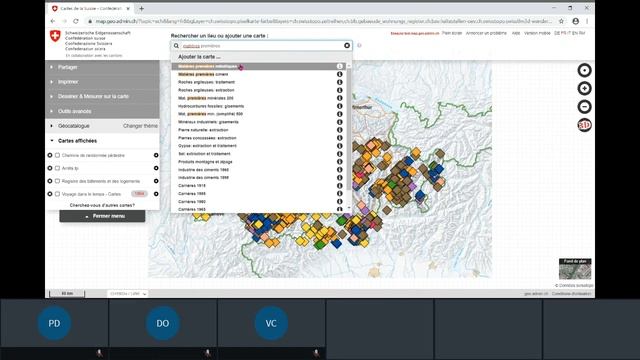Screen dimensions: 640x360
Task: Bookmark this page with the star icon
Action: pyautogui.click(x=561, y=21)
